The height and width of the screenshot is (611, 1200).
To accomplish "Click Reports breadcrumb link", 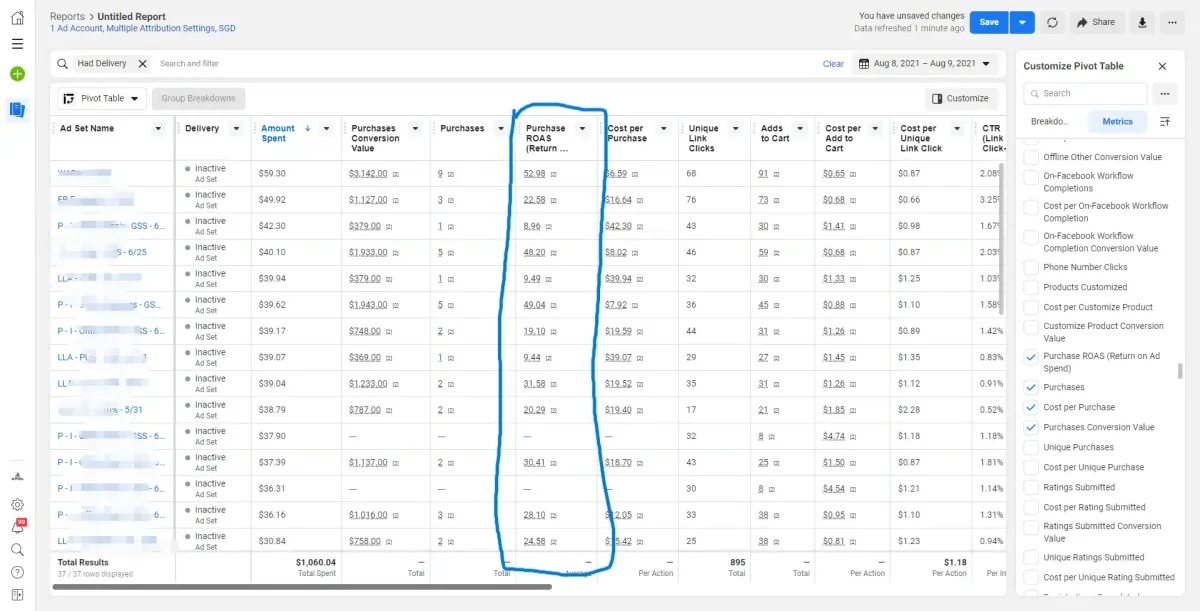I will (x=67, y=17).
